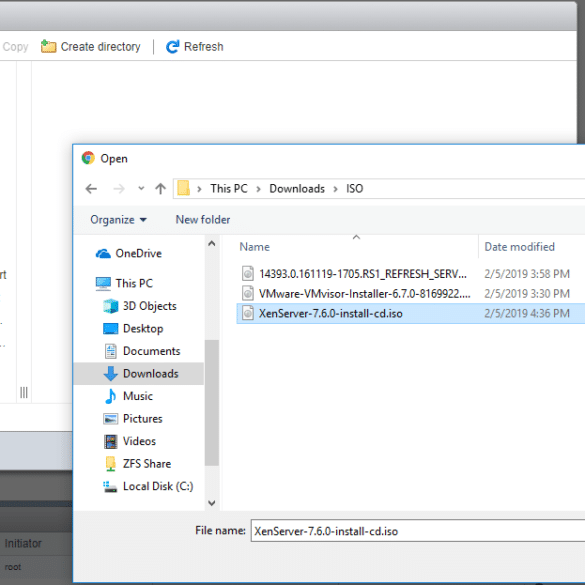Click the Chrome logo in the Open dialog title
Image resolution: width=585 pixels, height=585 pixels.
(x=88, y=158)
